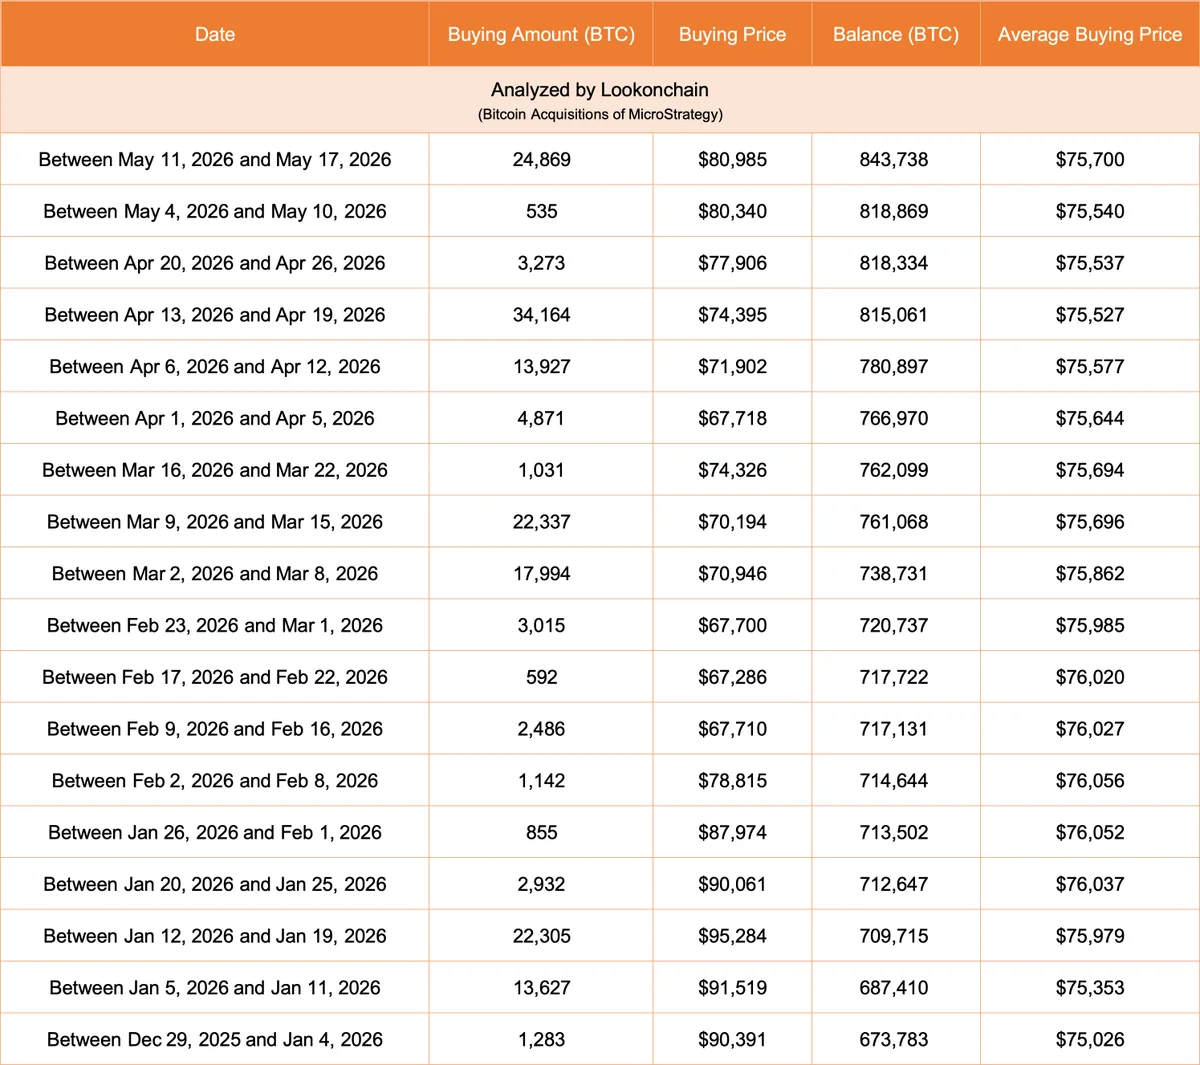Screen dimensions: 1200x1065
Task: Select the May 11 to May 17, 2026 date cell
Action: pyautogui.click(x=215, y=159)
